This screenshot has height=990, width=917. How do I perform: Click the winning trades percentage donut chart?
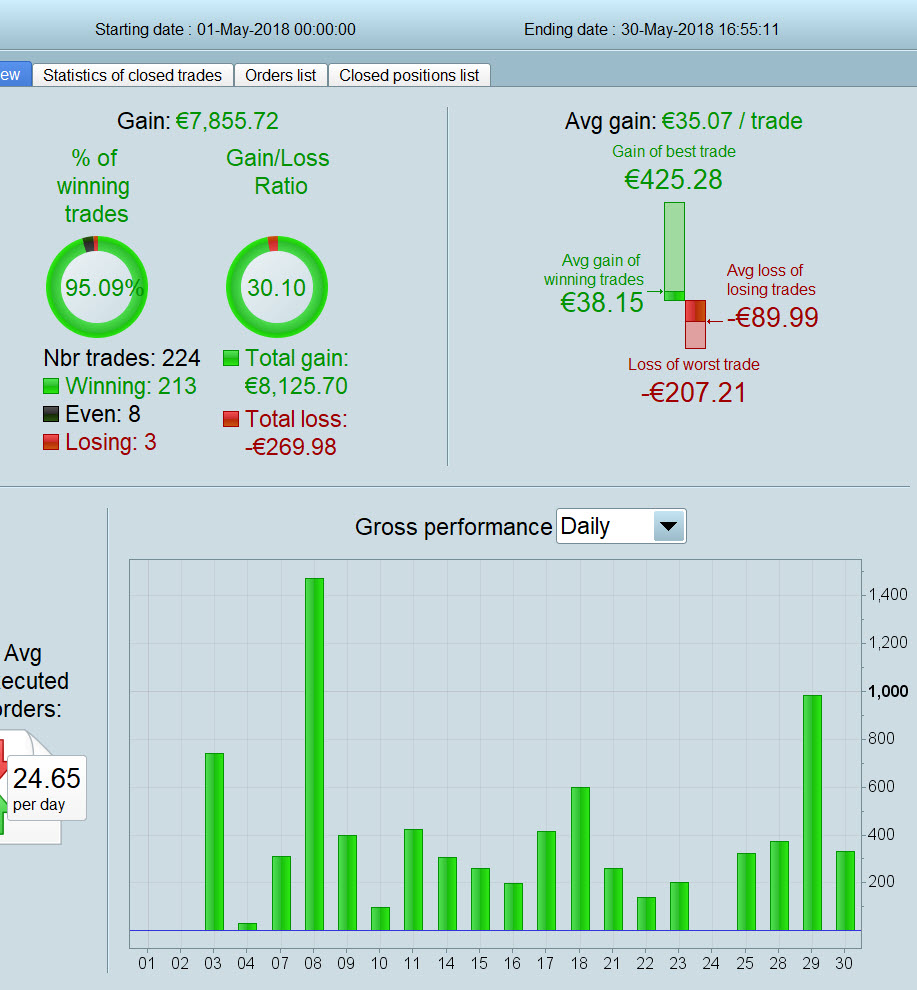coord(97,287)
